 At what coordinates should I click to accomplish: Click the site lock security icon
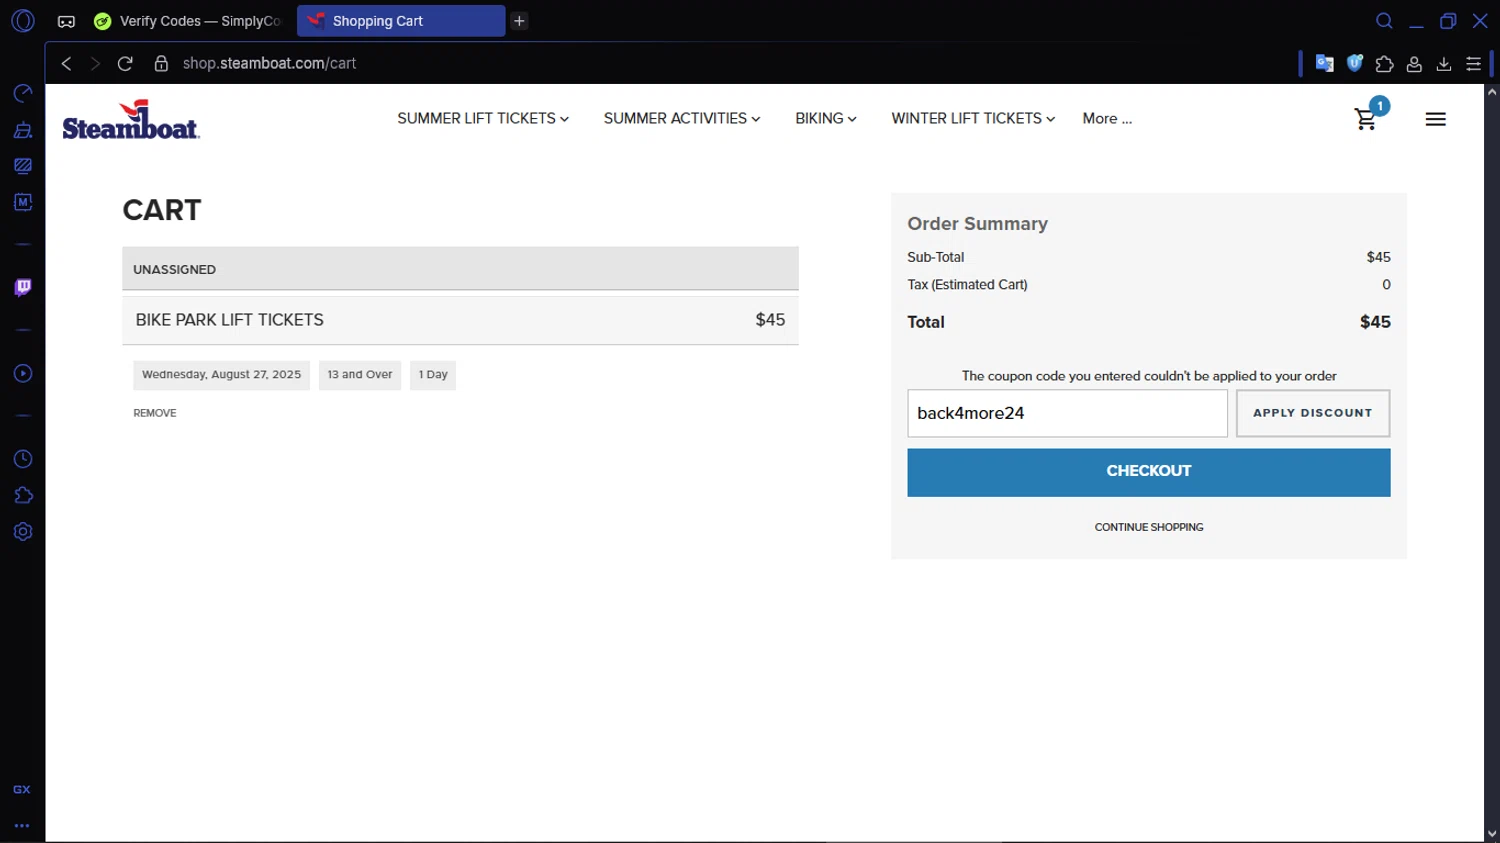[161, 63]
